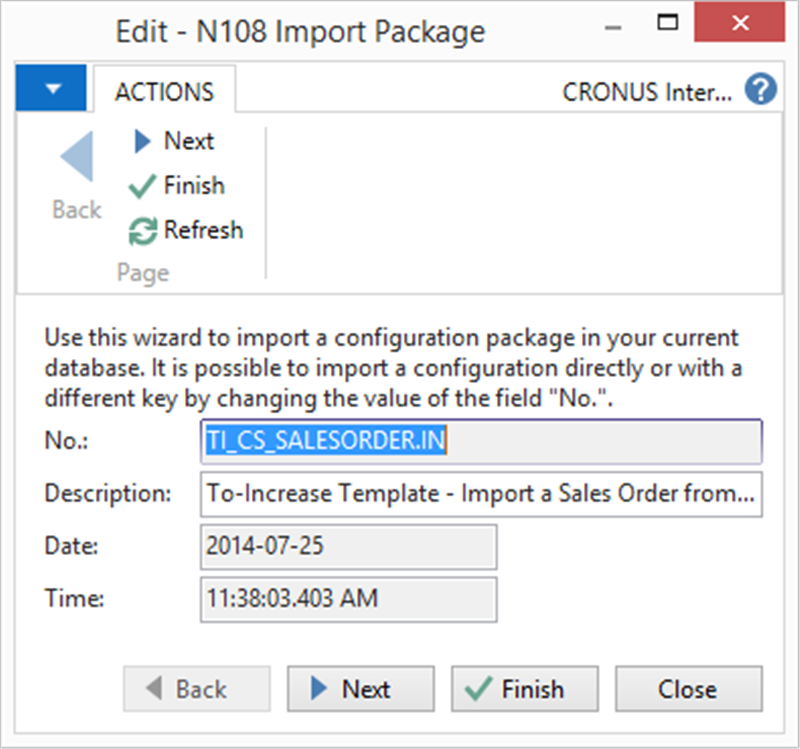This screenshot has width=800, height=749.
Task: Select the ACTIONS ribbon tab
Action: click(164, 92)
